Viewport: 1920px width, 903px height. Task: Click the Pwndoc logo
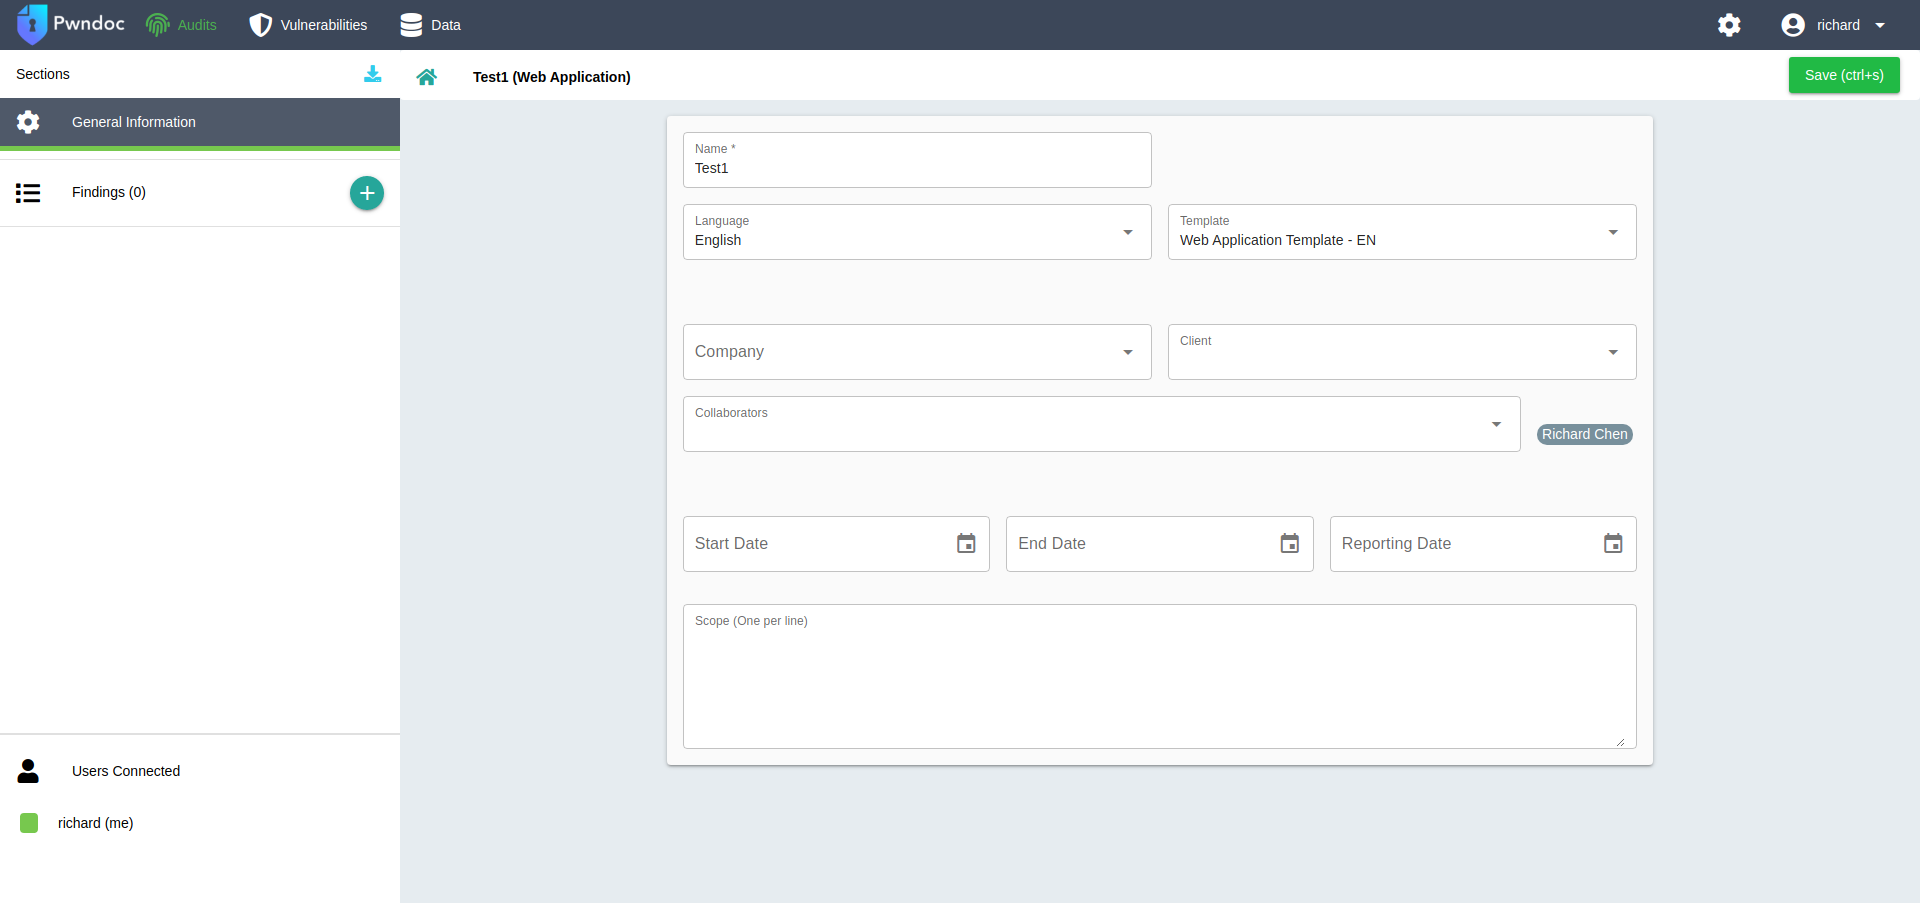pyautogui.click(x=71, y=24)
